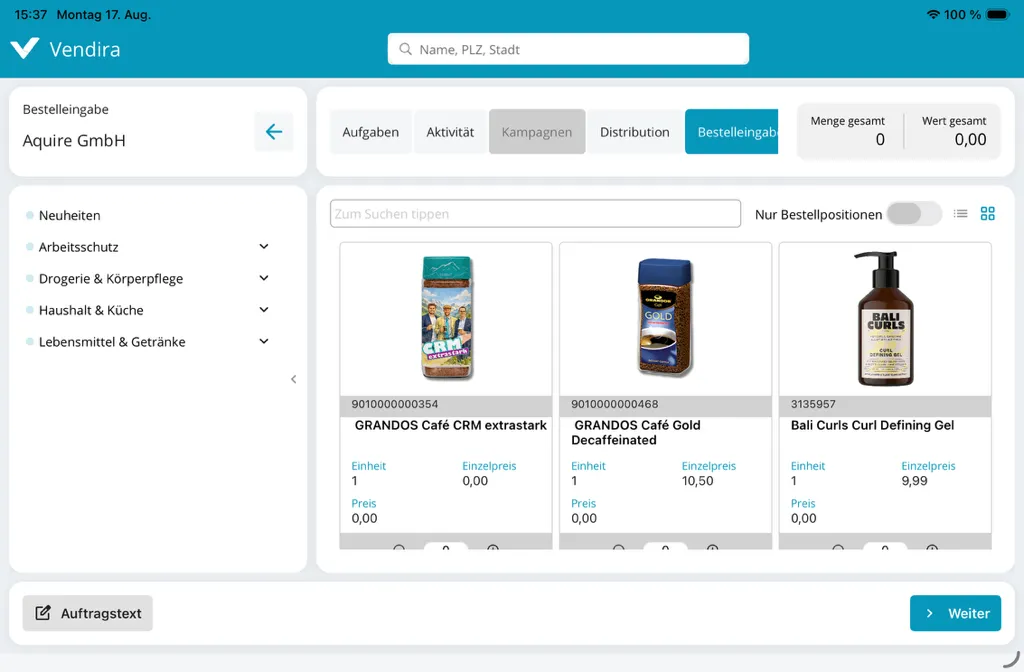Open the Aktivität tab
This screenshot has height=672, width=1024.
tap(450, 132)
